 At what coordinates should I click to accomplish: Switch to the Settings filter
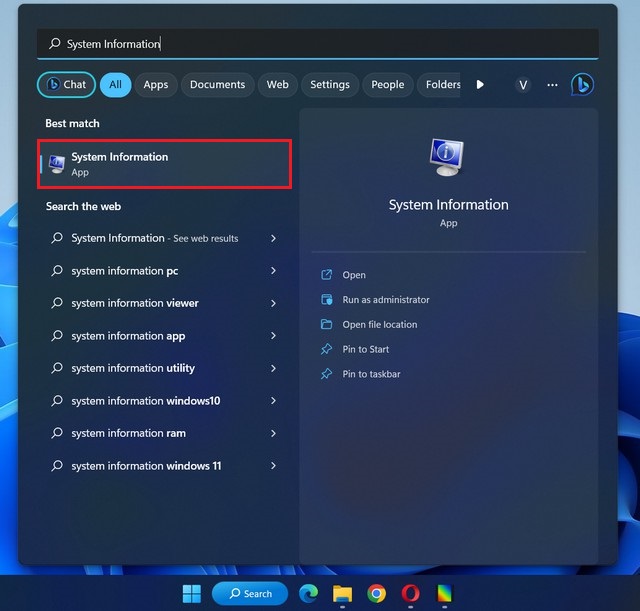point(330,84)
